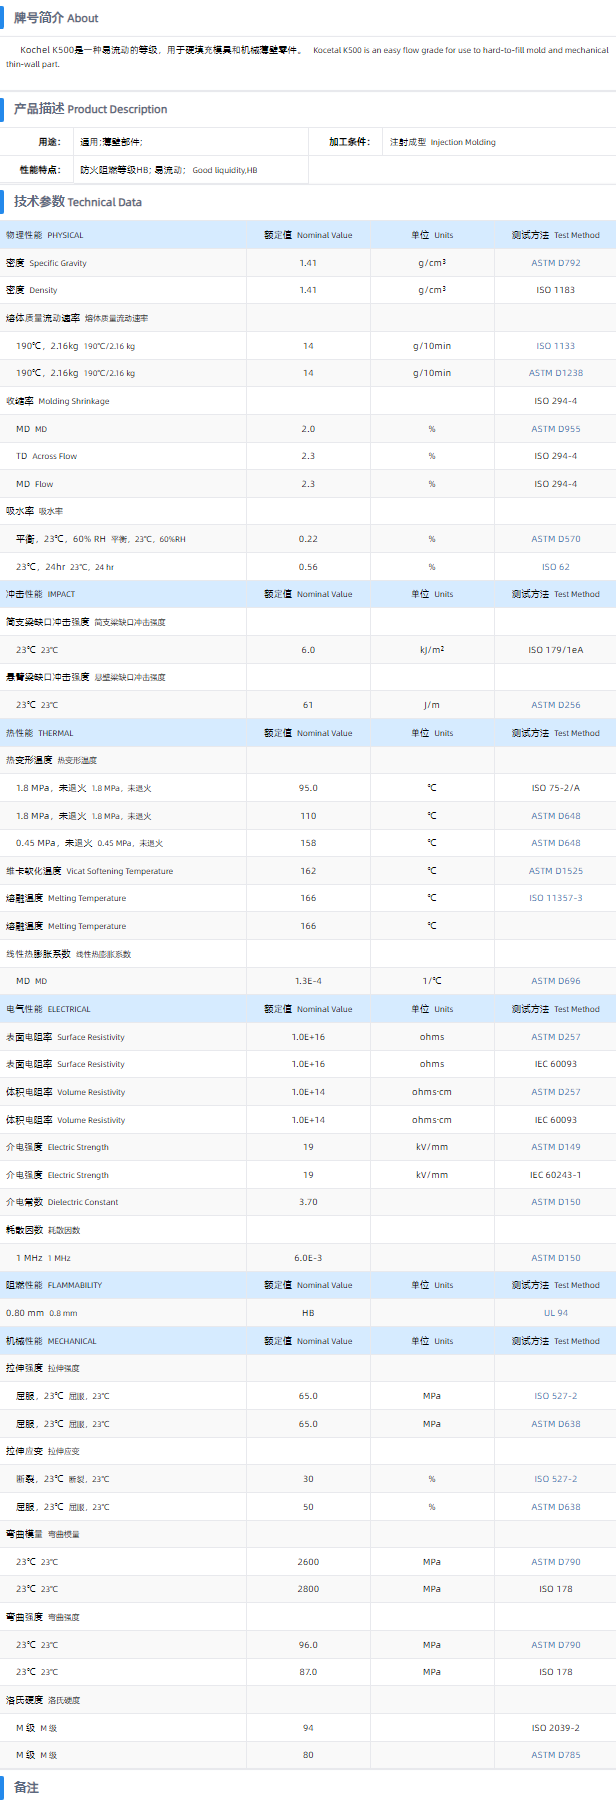Open the ASTM D570 water absorption link
Image resolution: width=616 pixels, height=1806 pixels.
pyautogui.click(x=555, y=539)
